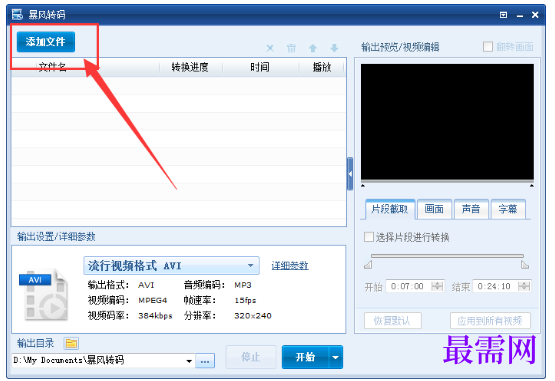This screenshot has height=381, width=555.
Task: Browse output directory with ... button
Action: click(205, 361)
